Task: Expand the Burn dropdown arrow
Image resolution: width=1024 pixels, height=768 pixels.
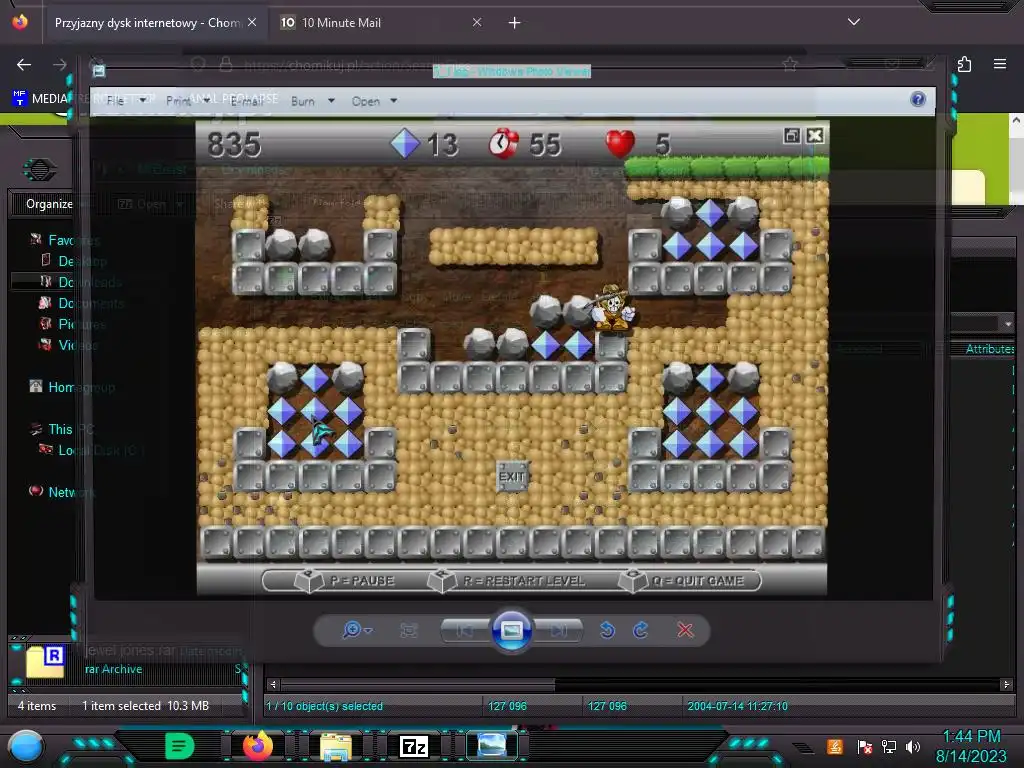Action: (331, 101)
